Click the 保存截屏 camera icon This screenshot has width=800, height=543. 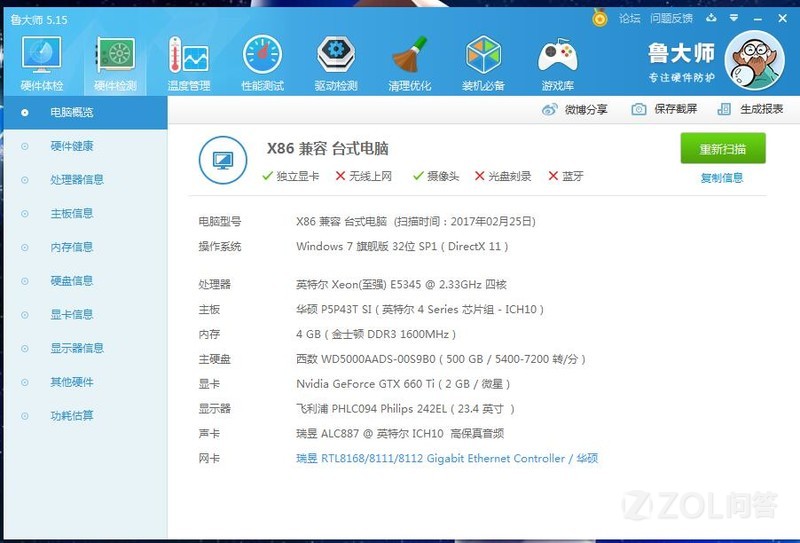(x=639, y=109)
